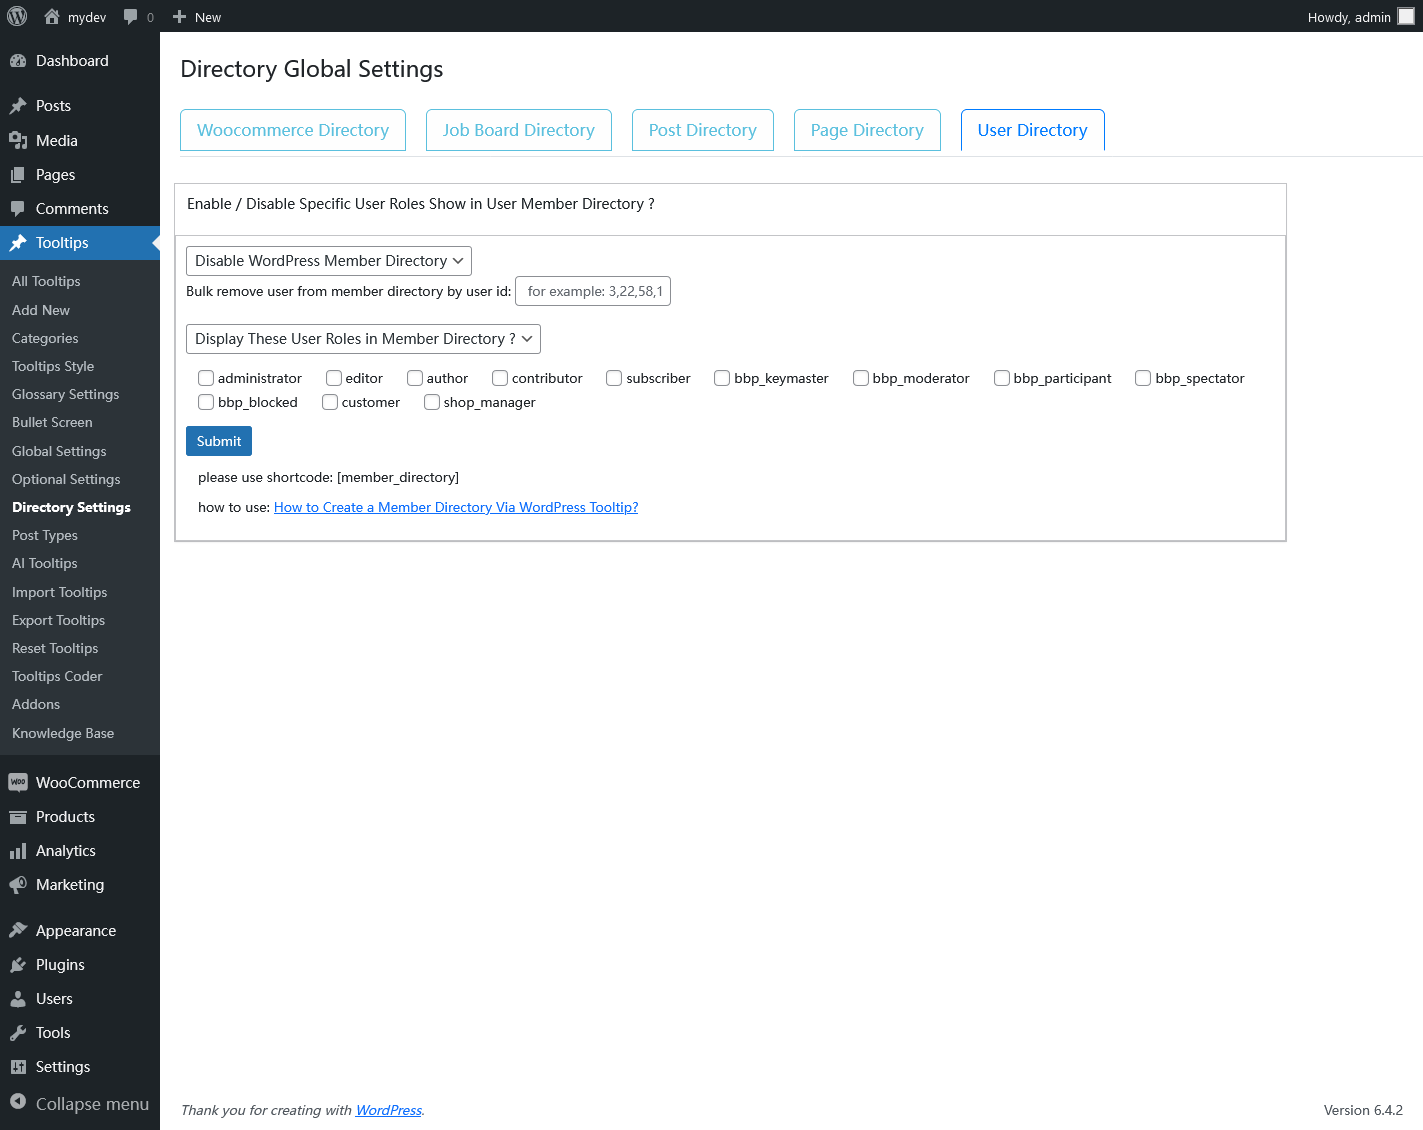This screenshot has width=1423, height=1130.
Task: Click the Submit button
Action: 218,441
